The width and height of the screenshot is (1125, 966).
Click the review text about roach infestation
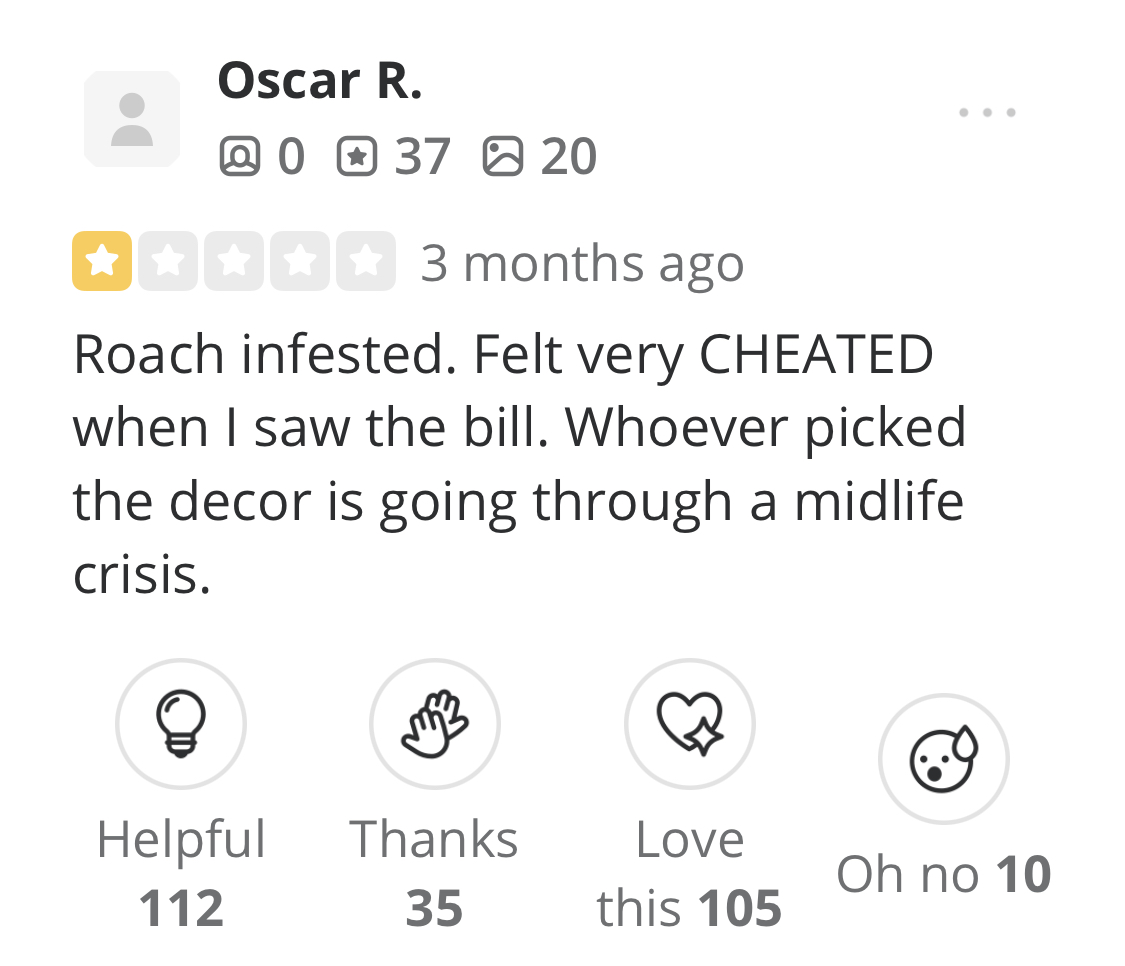(x=519, y=464)
